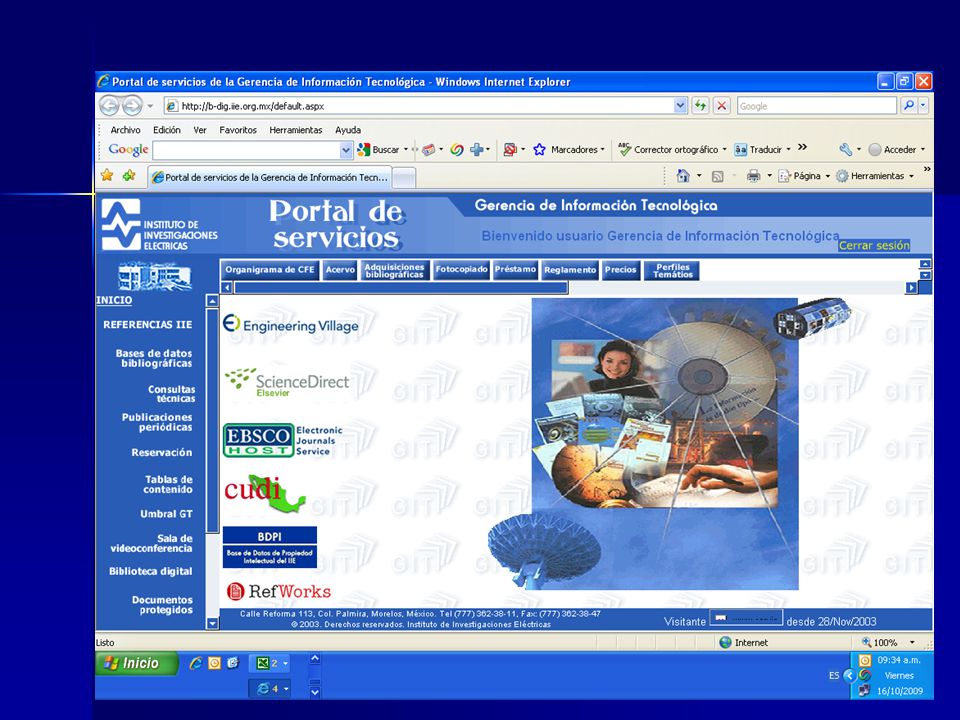Image resolution: width=960 pixels, height=720 pixels.
Task: Expand the Marcadores dropdown
Action: point(602,149)
